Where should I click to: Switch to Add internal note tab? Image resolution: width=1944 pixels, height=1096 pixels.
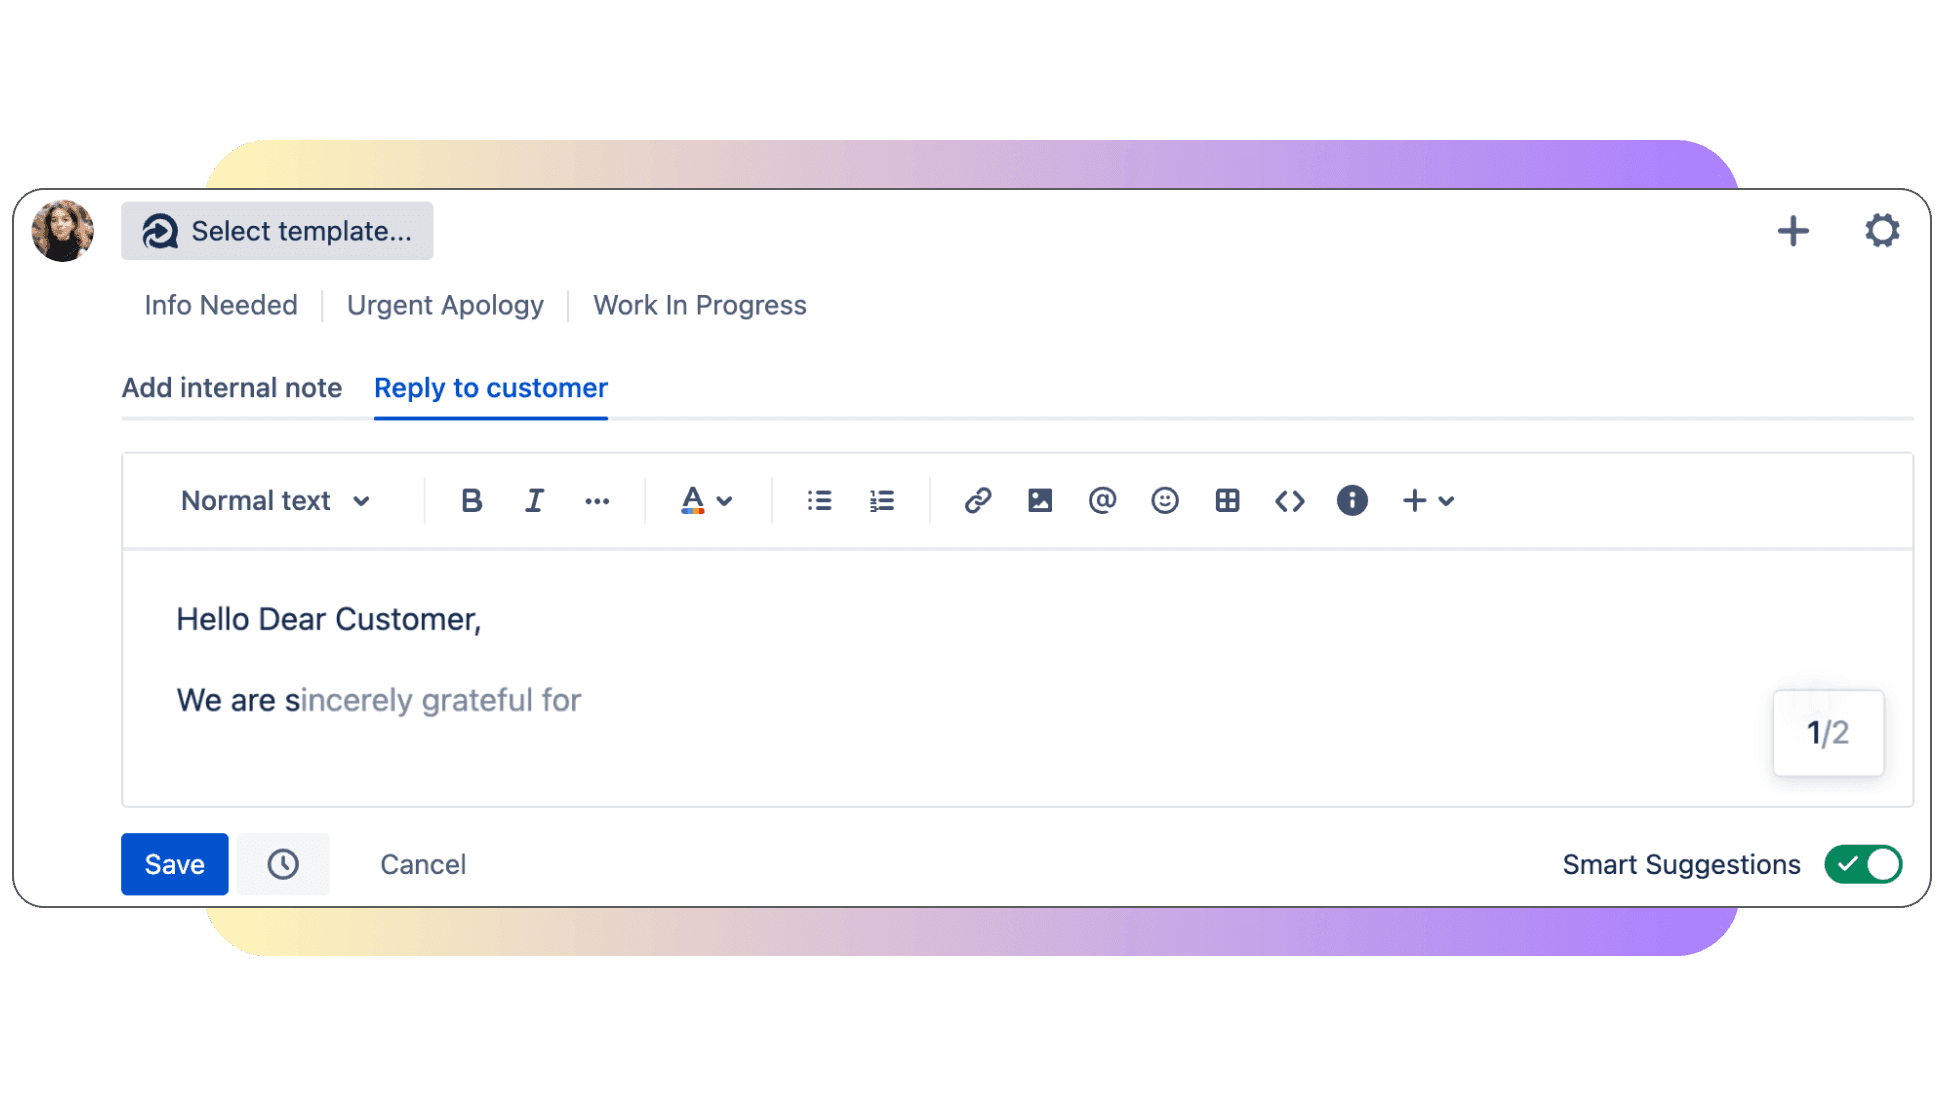tap(231, 387)
